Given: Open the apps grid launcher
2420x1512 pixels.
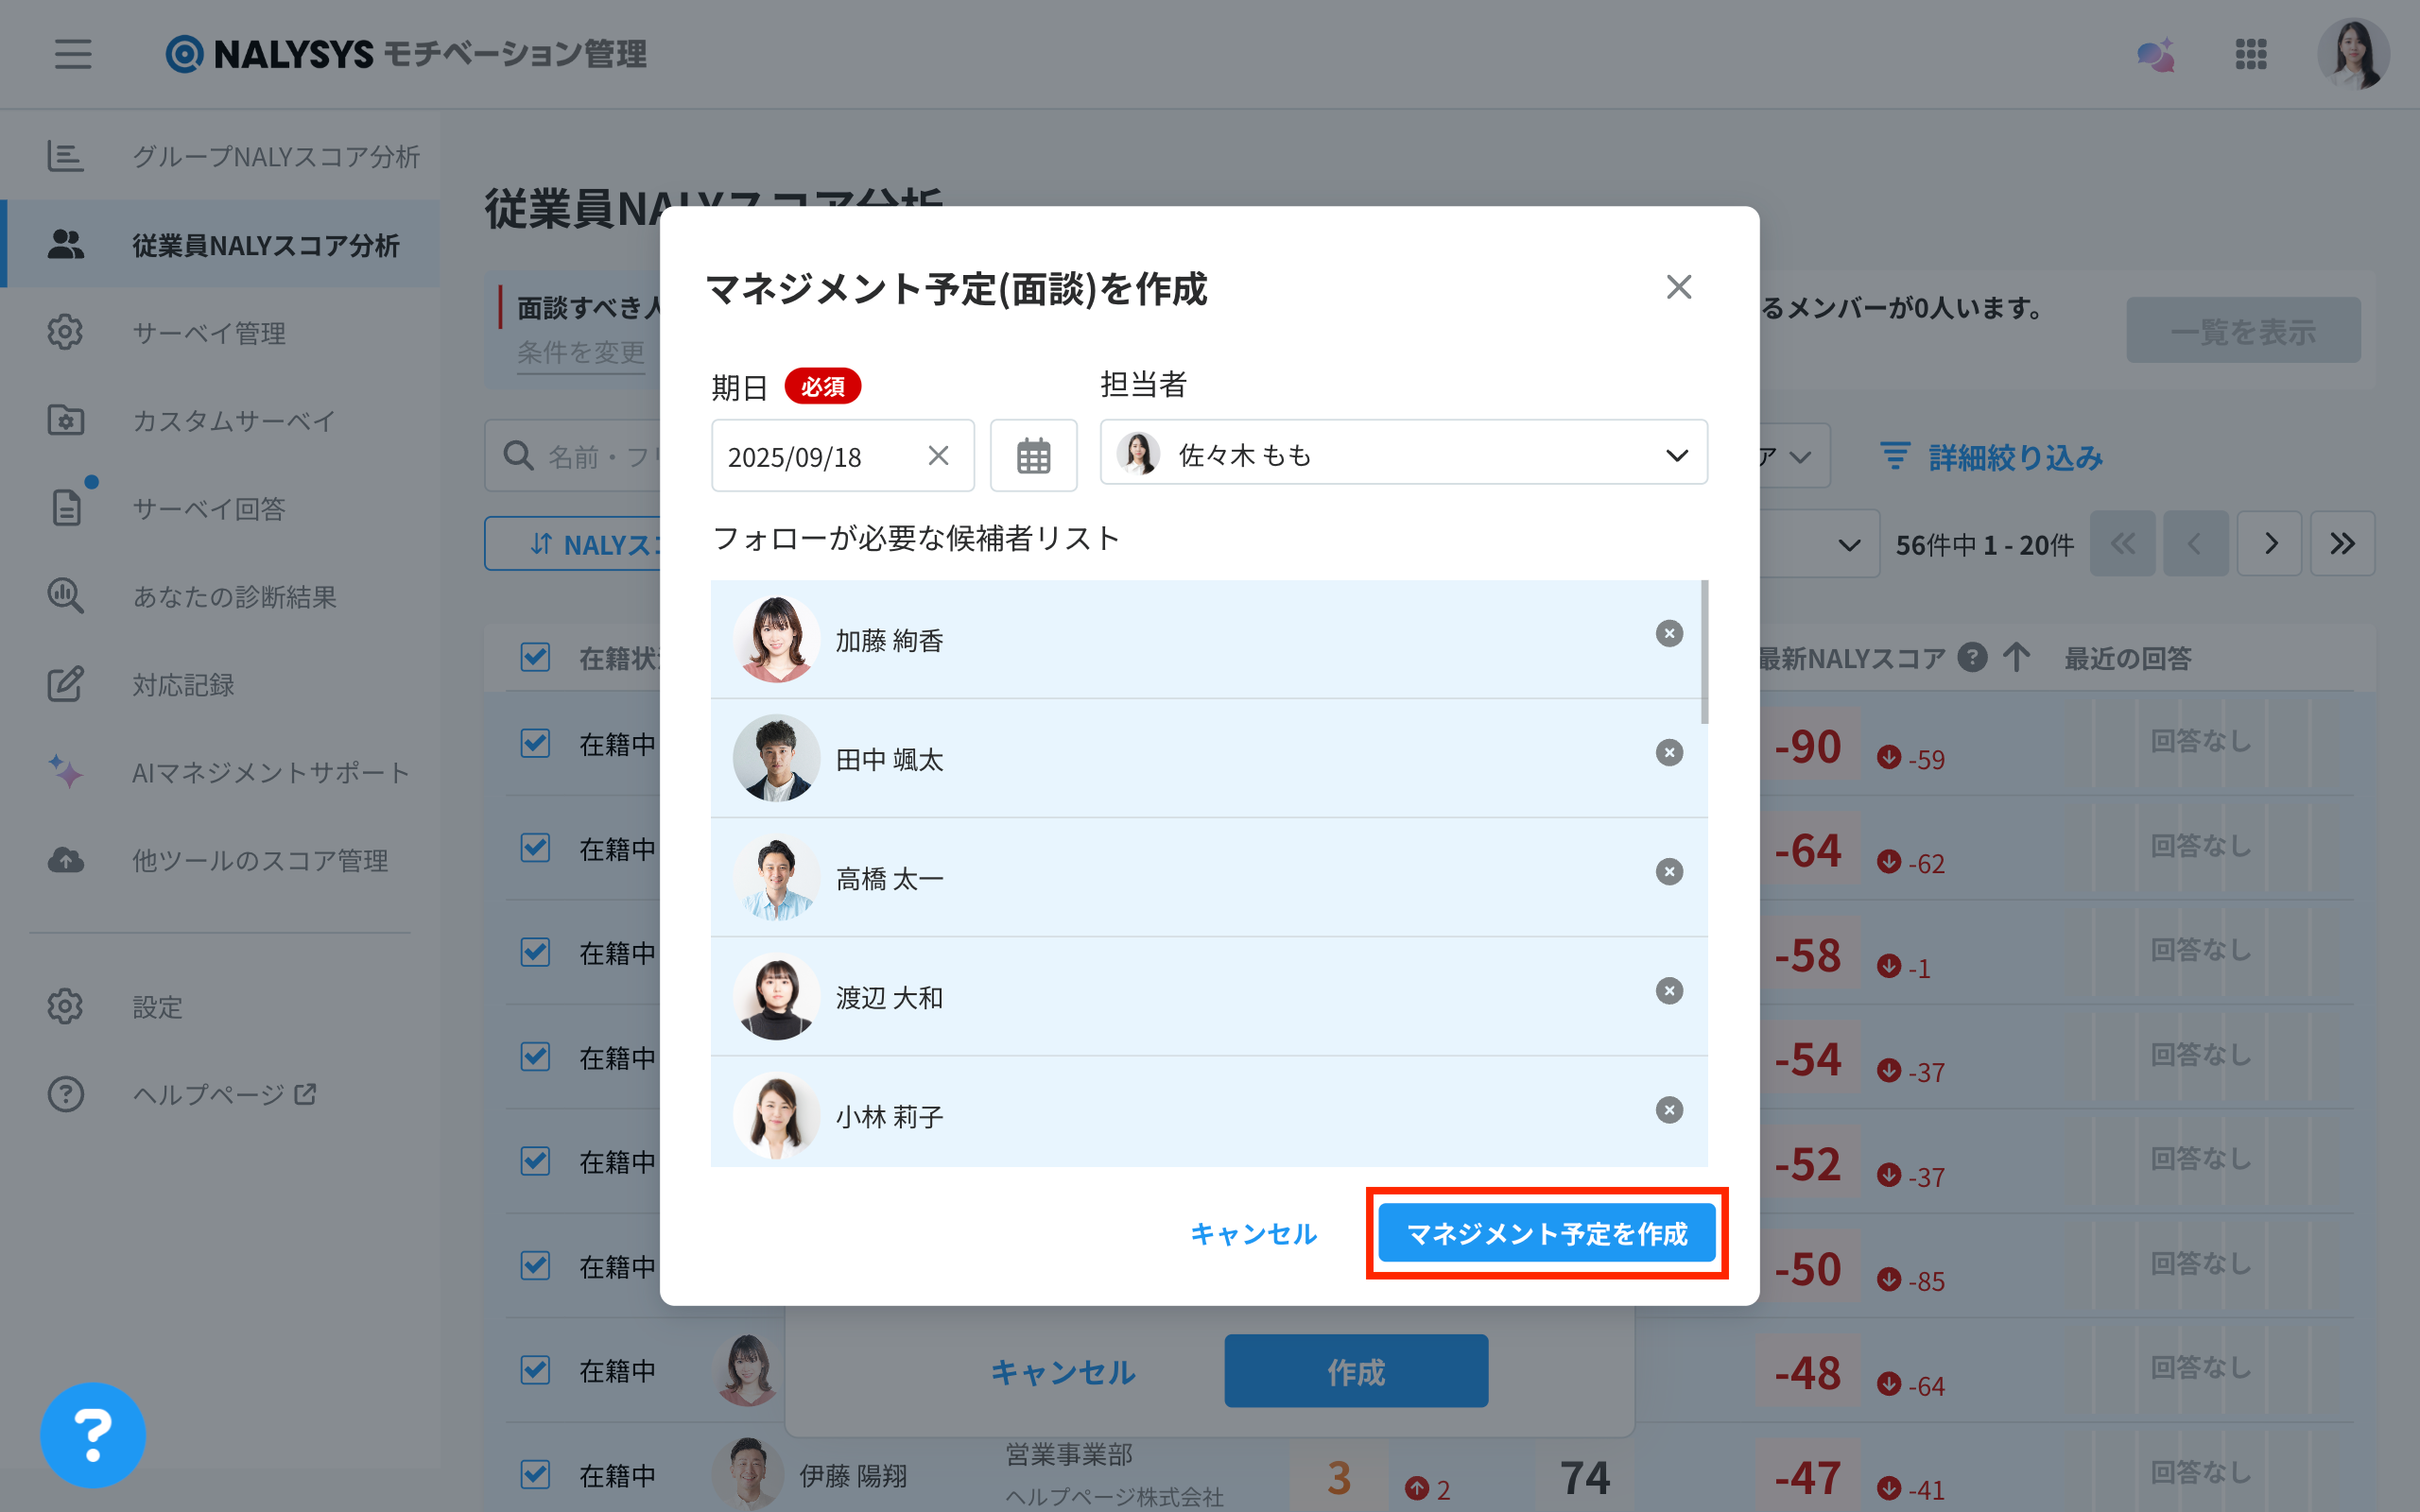Looking at the screenshot, I should click(x=2250, y=54).
